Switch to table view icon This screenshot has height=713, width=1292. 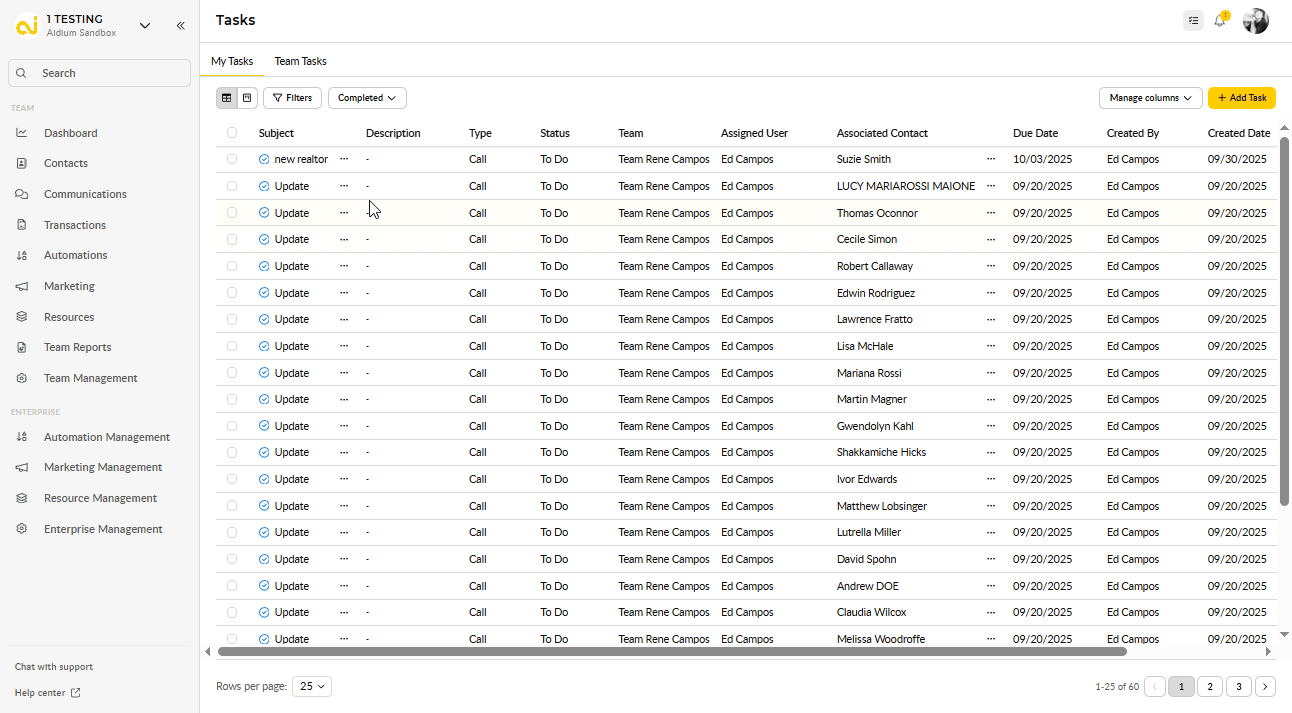pyautogui.click(x=227, y=98)
